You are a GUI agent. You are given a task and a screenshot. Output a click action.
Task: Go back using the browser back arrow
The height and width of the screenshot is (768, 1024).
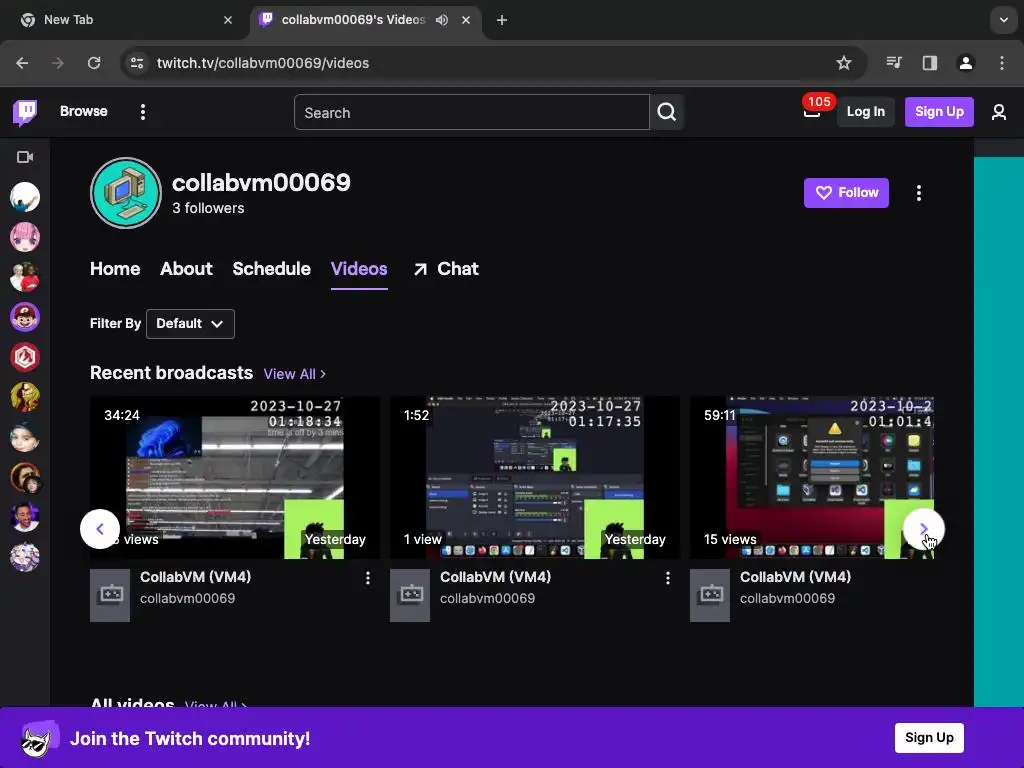22,63
